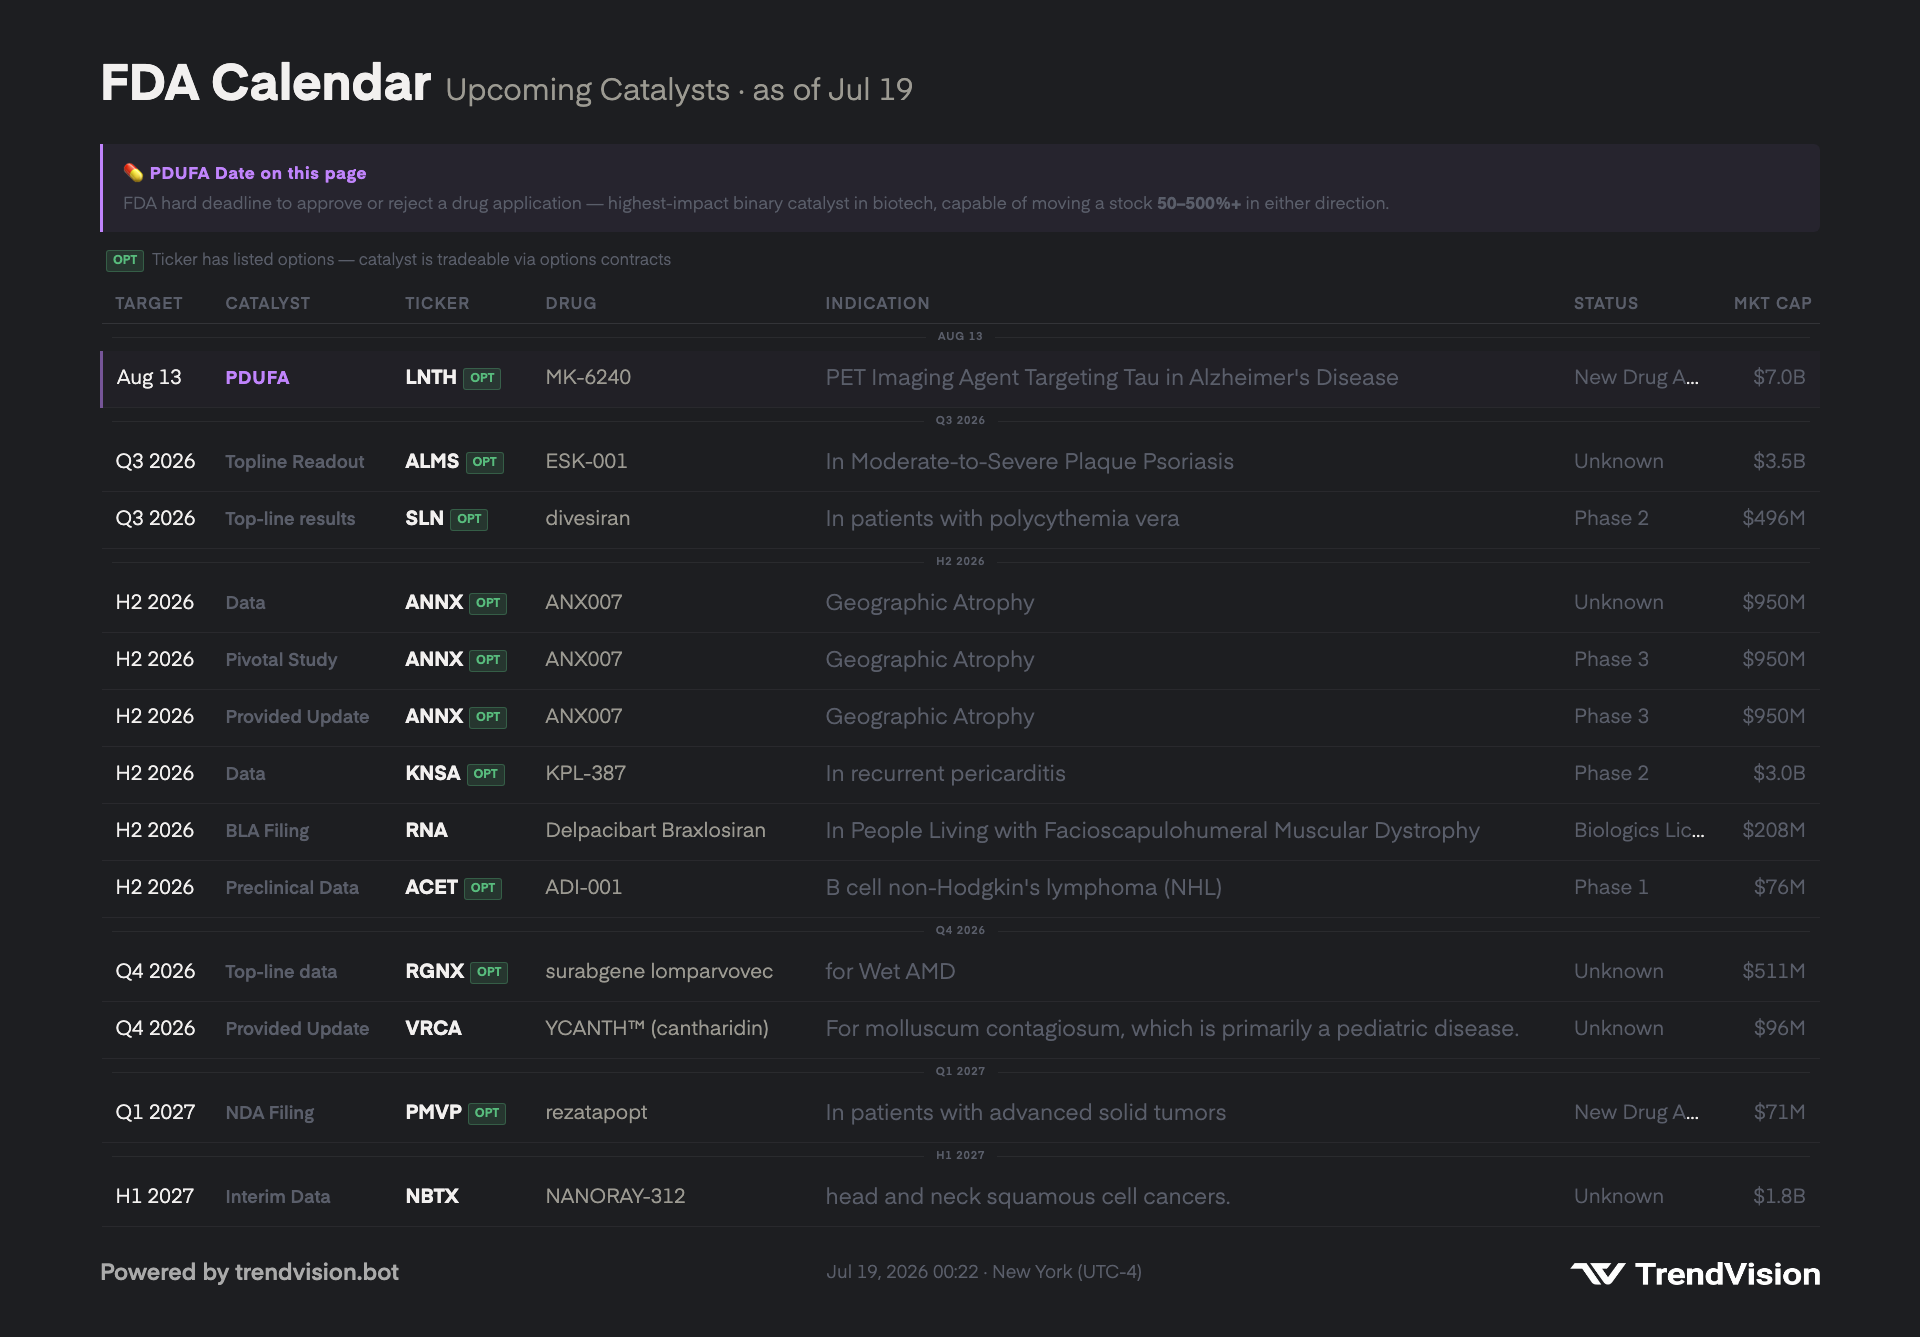Click the DRUG column header
1920x1337 pixels.
571,303
